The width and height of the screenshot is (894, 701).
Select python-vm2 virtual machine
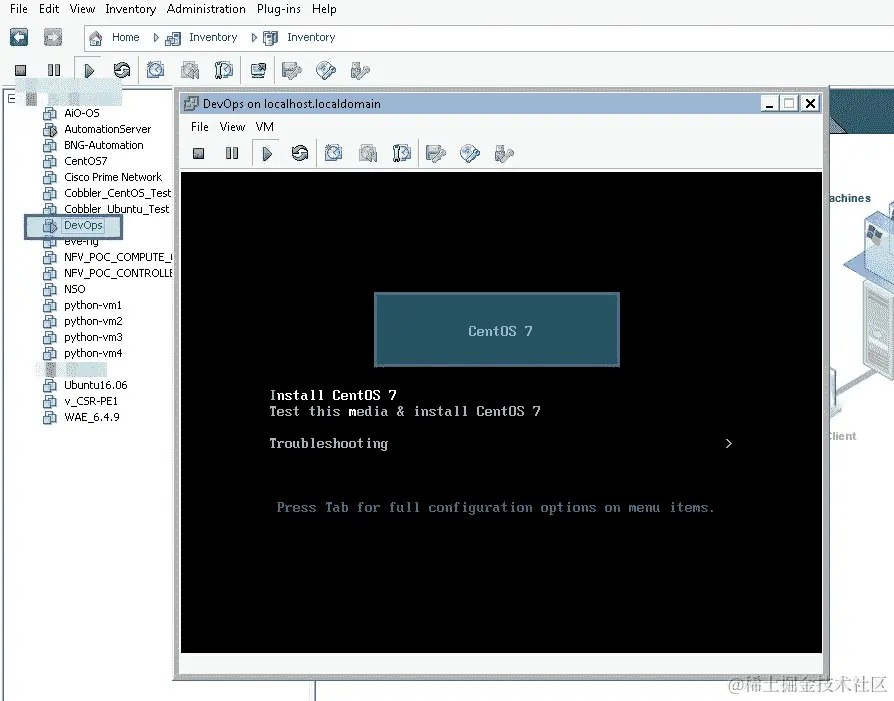point(93,321)
